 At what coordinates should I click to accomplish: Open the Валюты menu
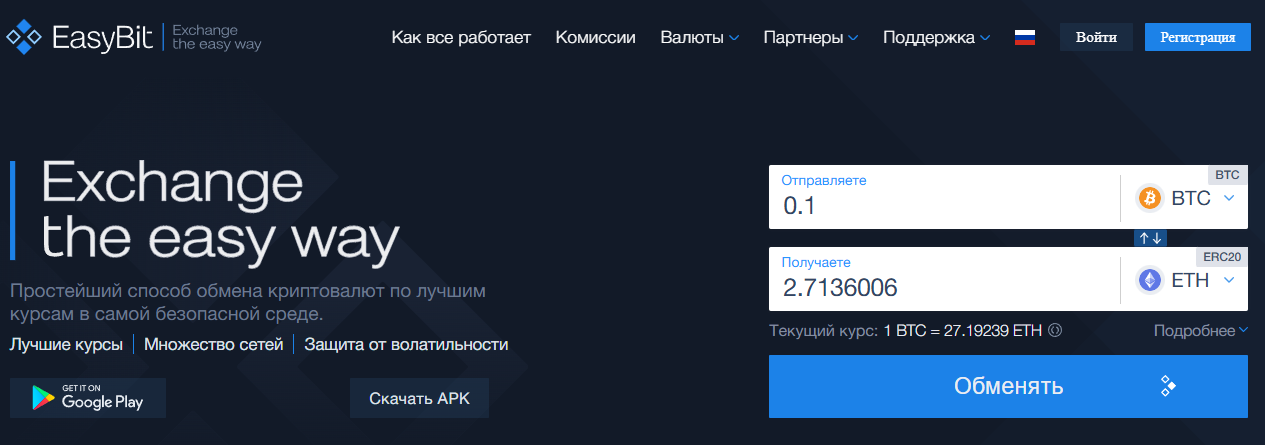tap(699, 38)
